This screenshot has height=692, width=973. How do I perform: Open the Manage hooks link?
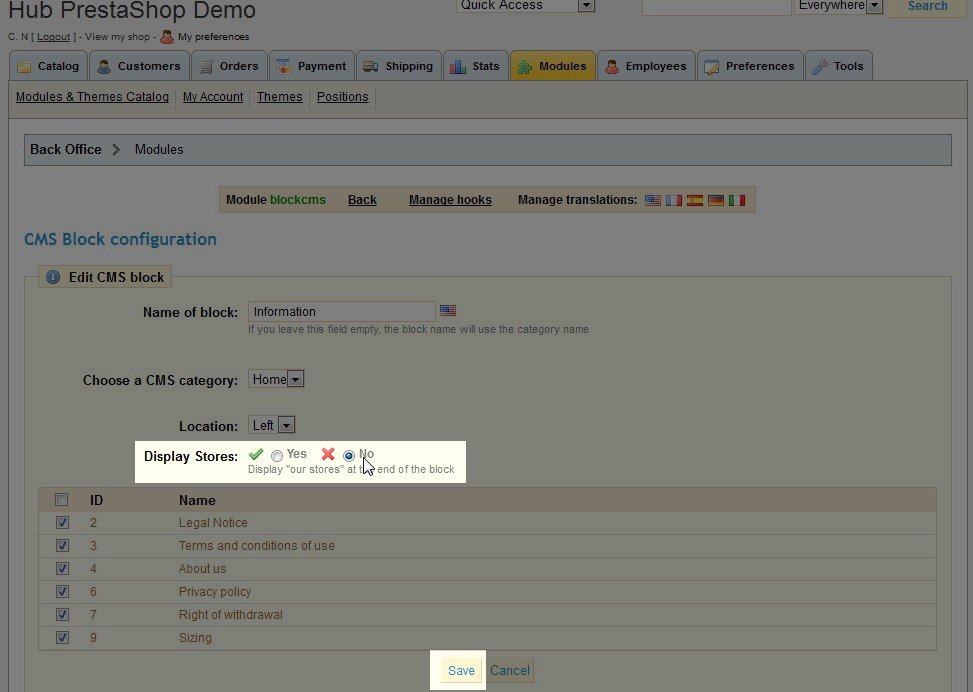coord(450,200)
